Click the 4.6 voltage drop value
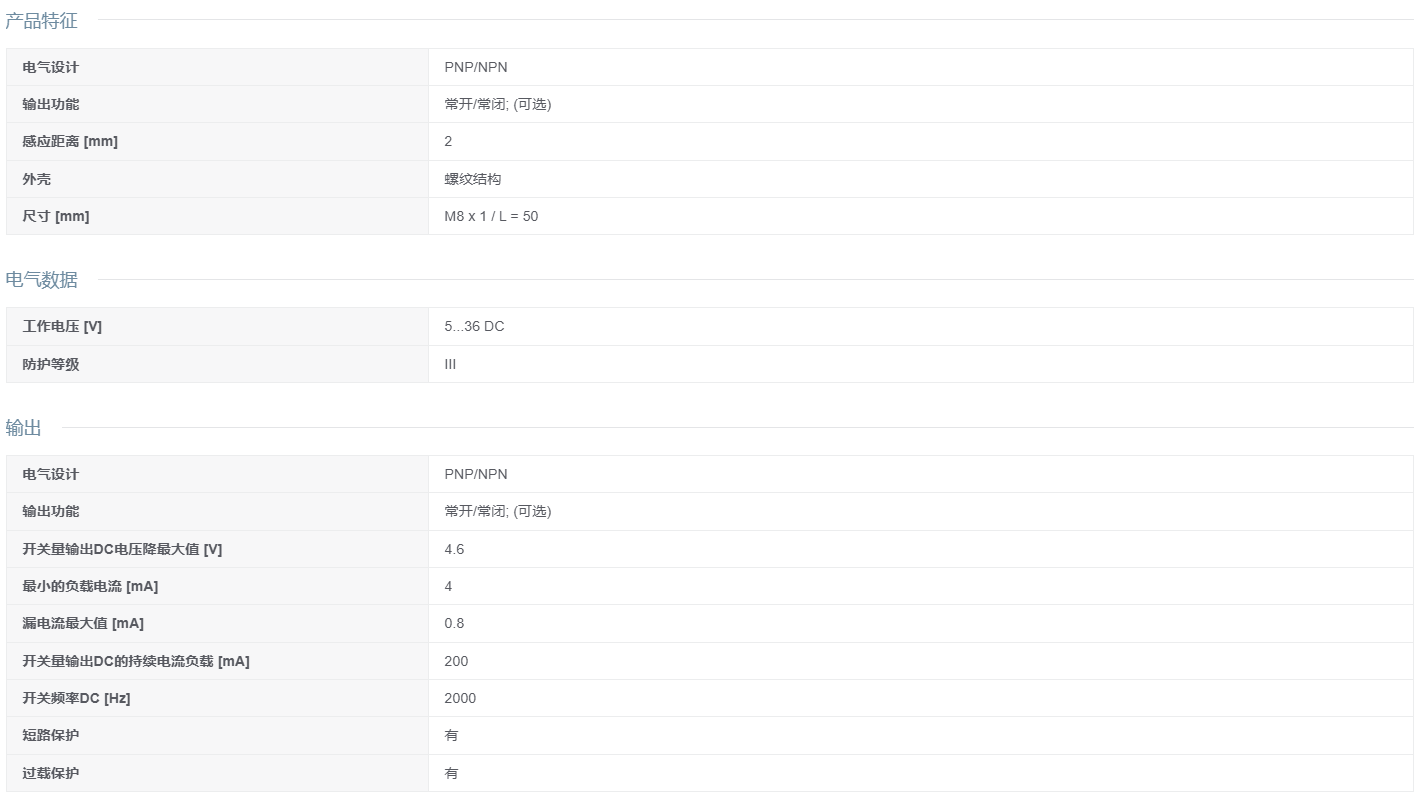Screen dimensions: 1422x810 pos(454,549)
